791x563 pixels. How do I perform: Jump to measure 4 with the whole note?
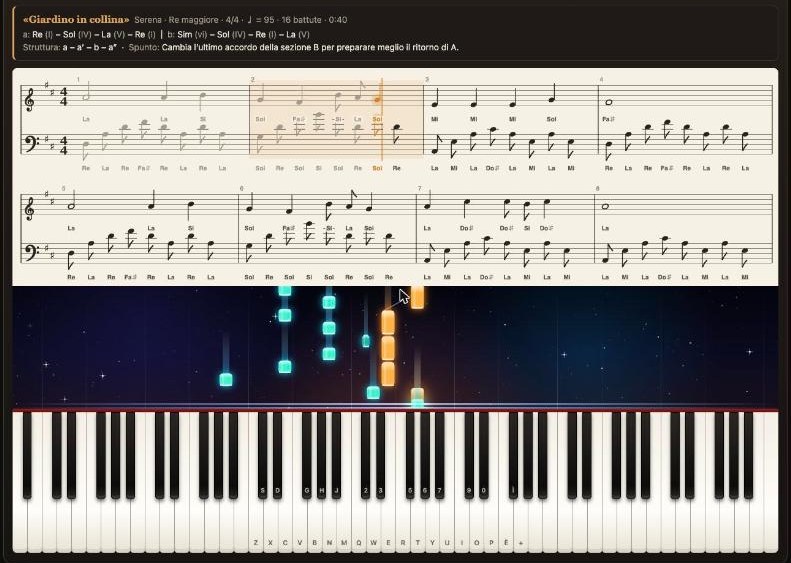pos(685,121)
